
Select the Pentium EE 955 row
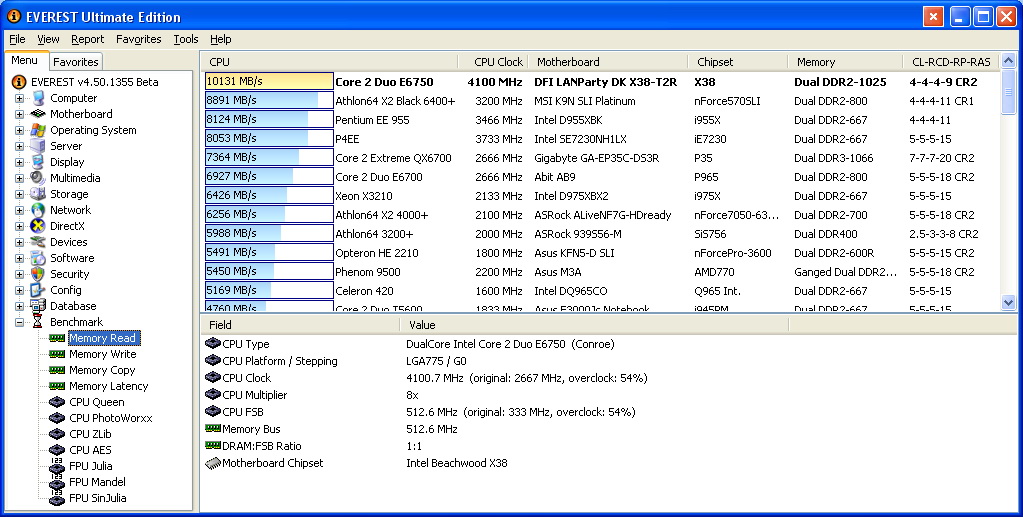click(602, 119)
